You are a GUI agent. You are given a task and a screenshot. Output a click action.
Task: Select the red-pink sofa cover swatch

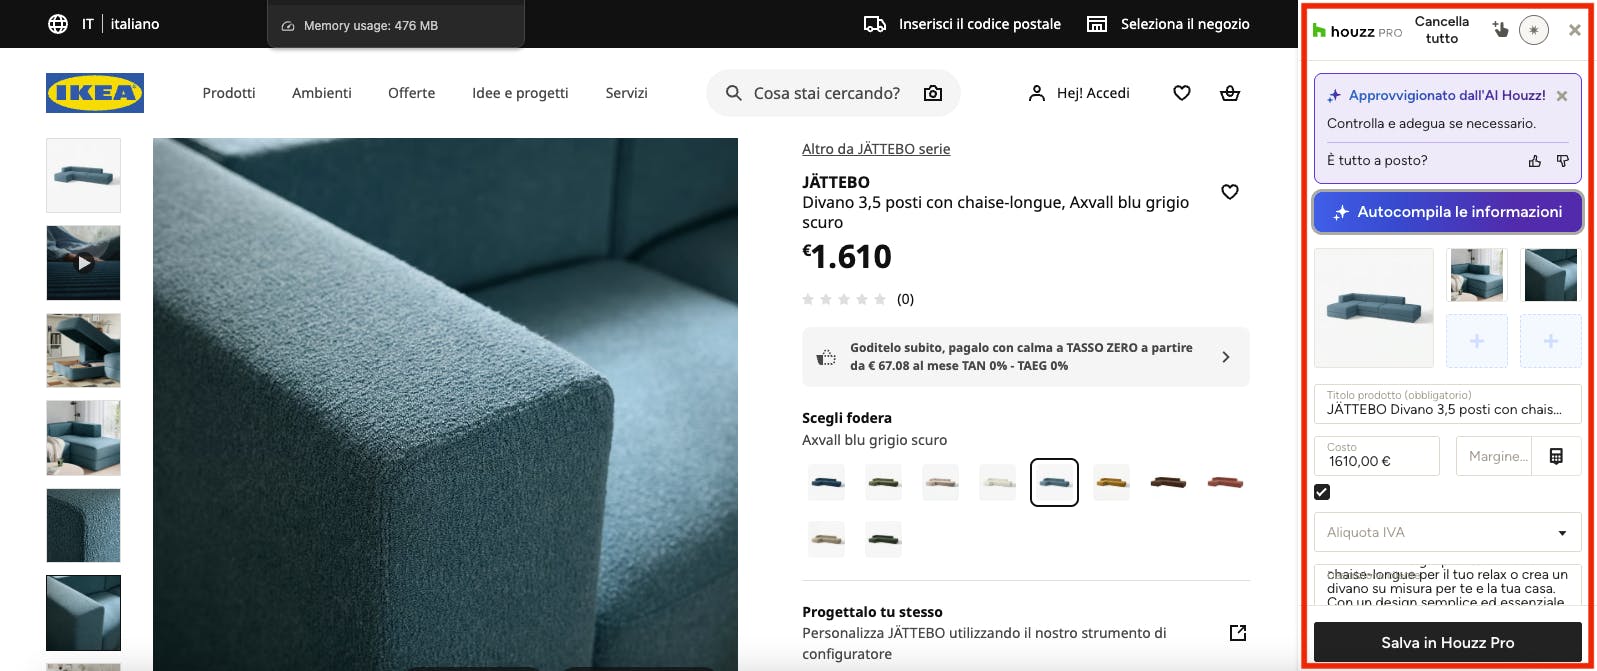coord(1225,482)
